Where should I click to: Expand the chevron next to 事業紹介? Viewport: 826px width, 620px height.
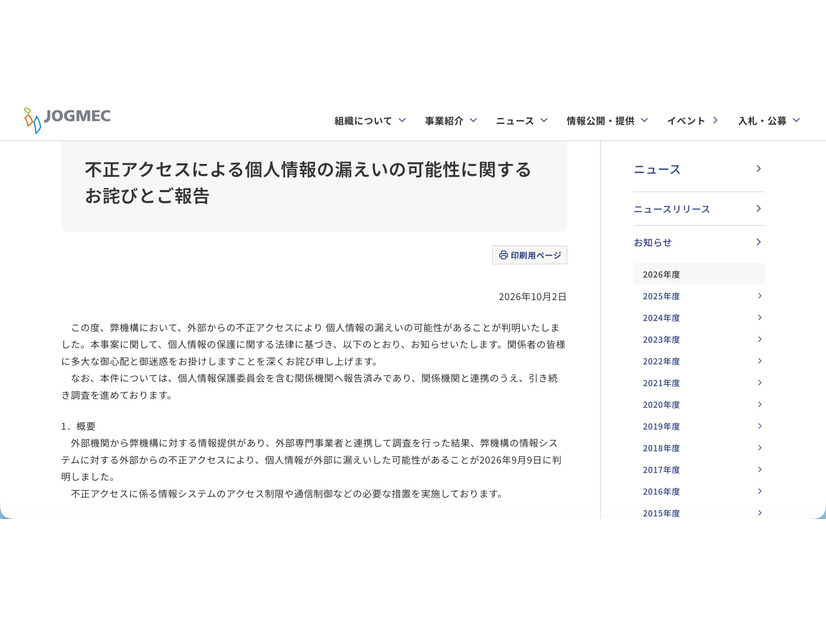tap(473, 120)
